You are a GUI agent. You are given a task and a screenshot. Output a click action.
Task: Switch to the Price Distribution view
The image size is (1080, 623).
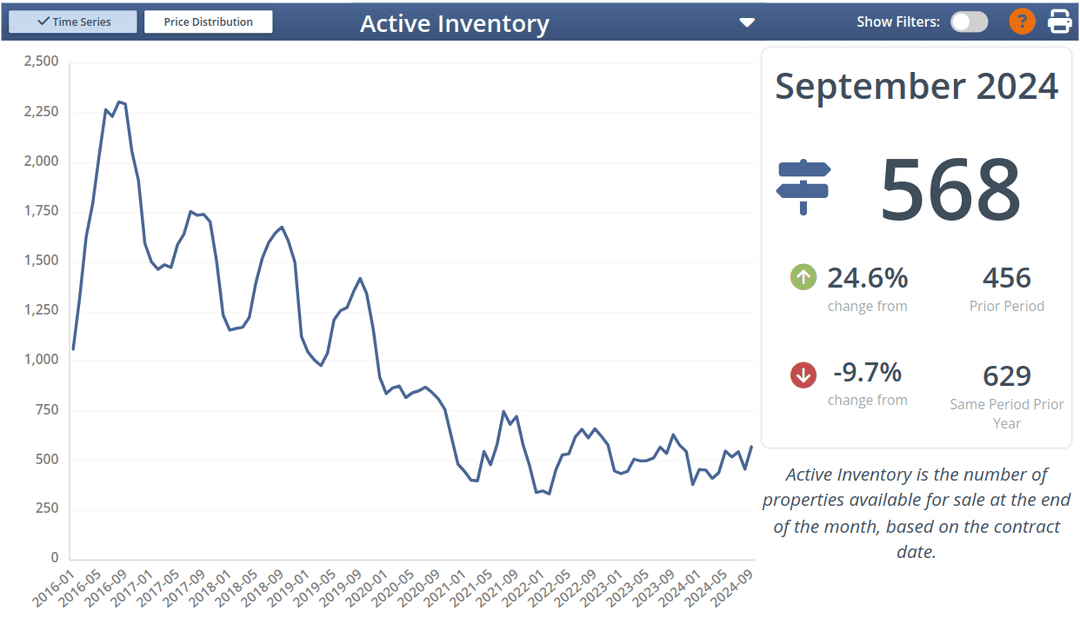click(208, 20)
